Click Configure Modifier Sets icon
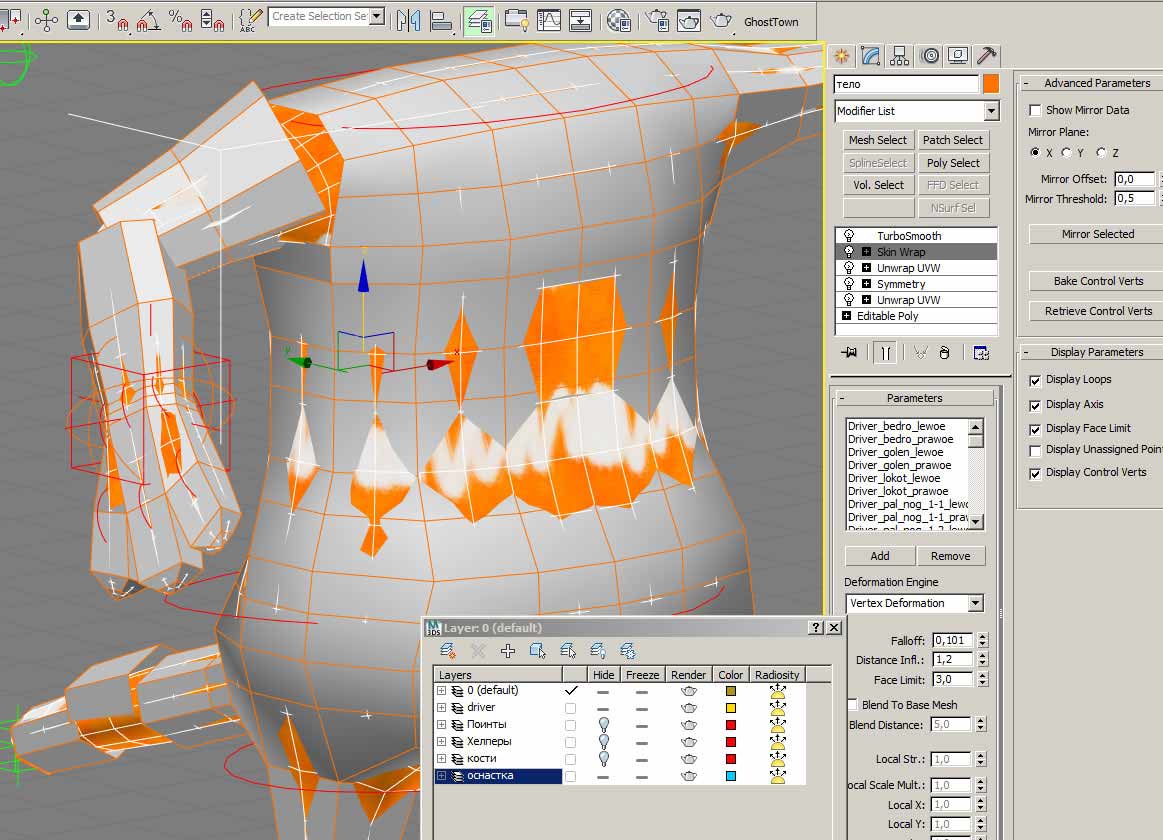 tap(980, 352)
